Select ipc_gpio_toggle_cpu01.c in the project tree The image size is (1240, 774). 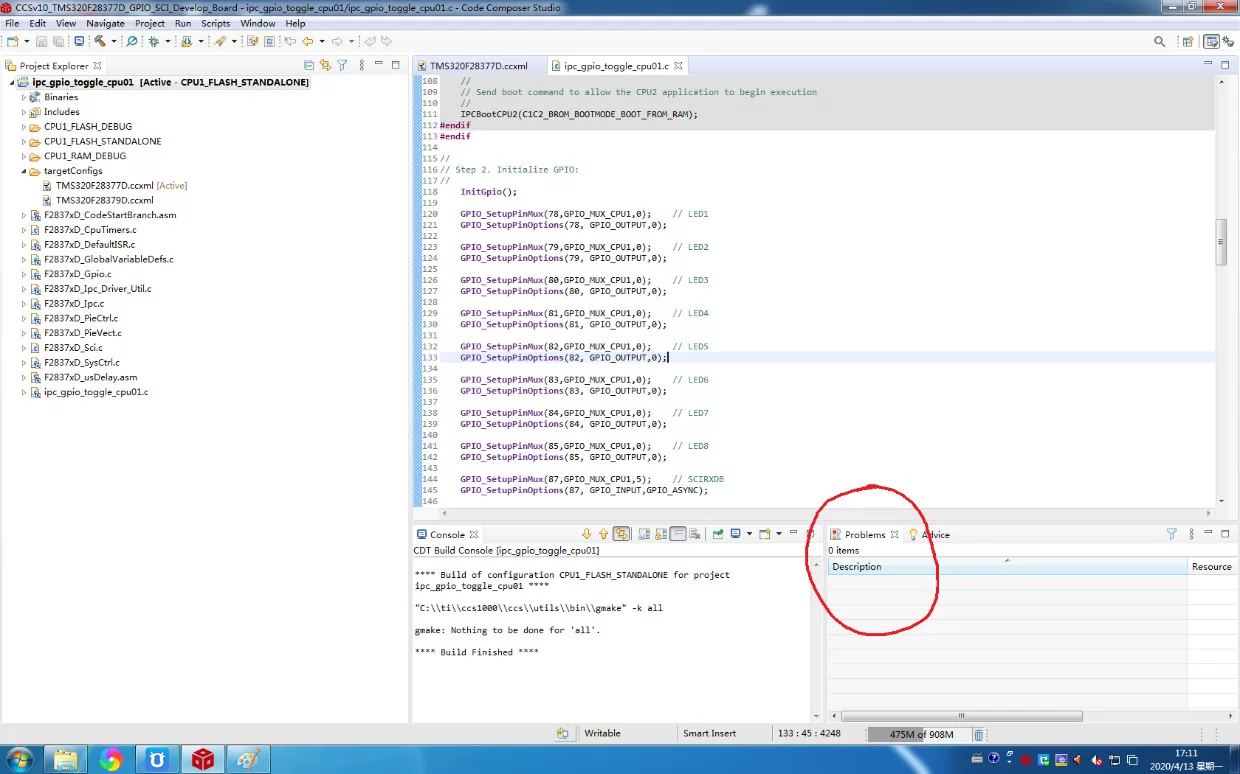click(95, 392)
